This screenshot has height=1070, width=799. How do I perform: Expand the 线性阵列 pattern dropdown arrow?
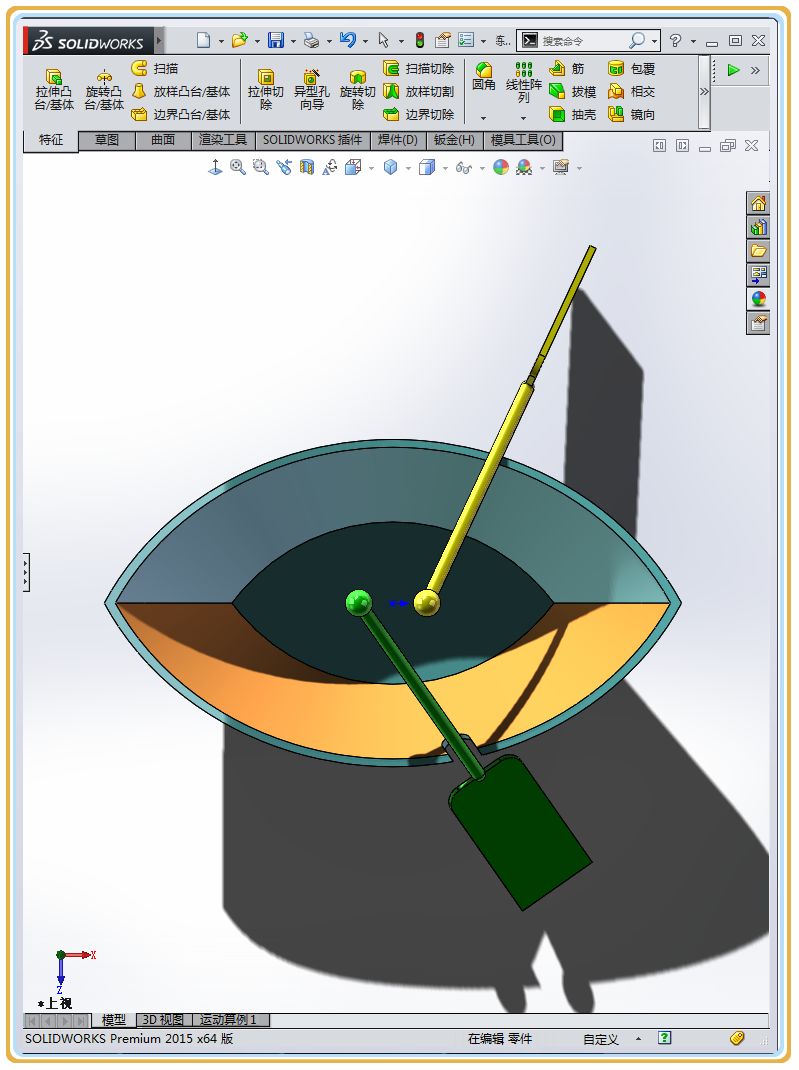[523, 119]
